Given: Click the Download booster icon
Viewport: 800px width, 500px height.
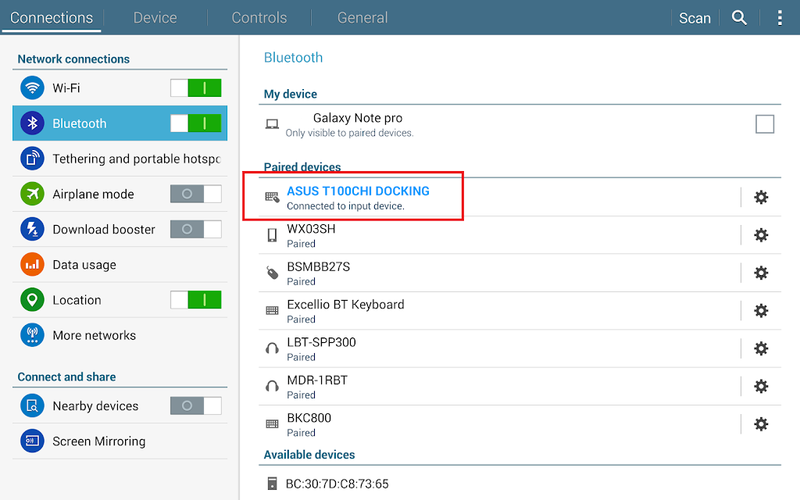Looking at the screenshot, I should (32, 229).
